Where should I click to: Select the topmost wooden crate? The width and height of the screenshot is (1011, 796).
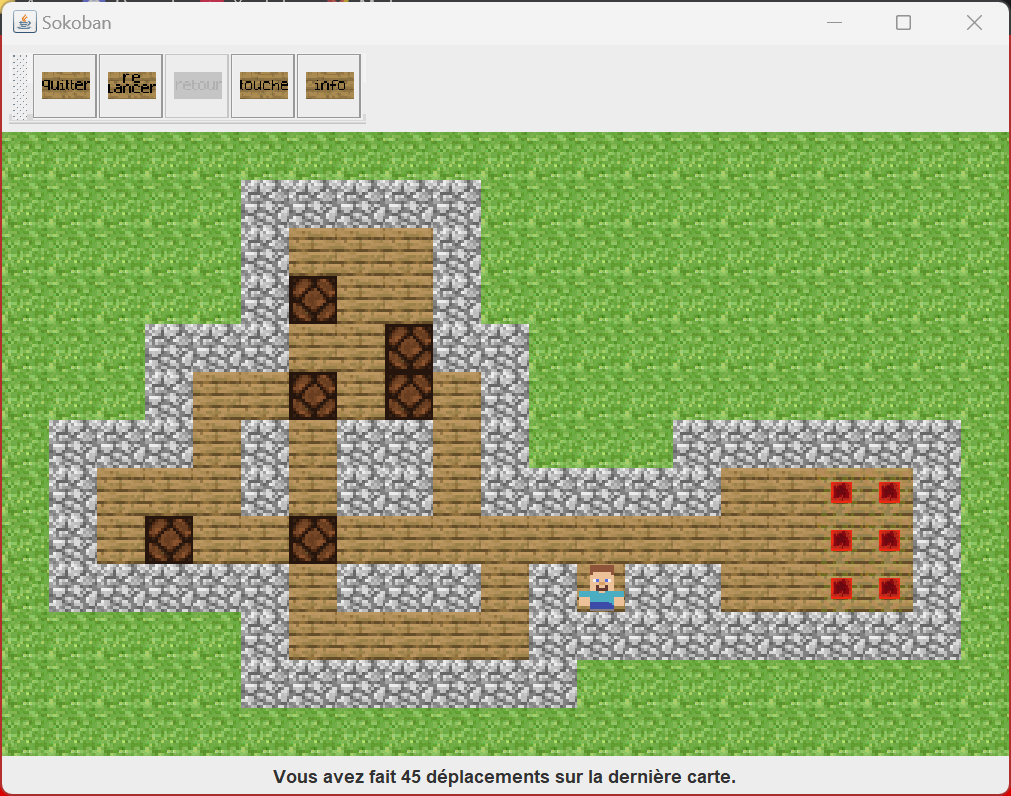313,300
